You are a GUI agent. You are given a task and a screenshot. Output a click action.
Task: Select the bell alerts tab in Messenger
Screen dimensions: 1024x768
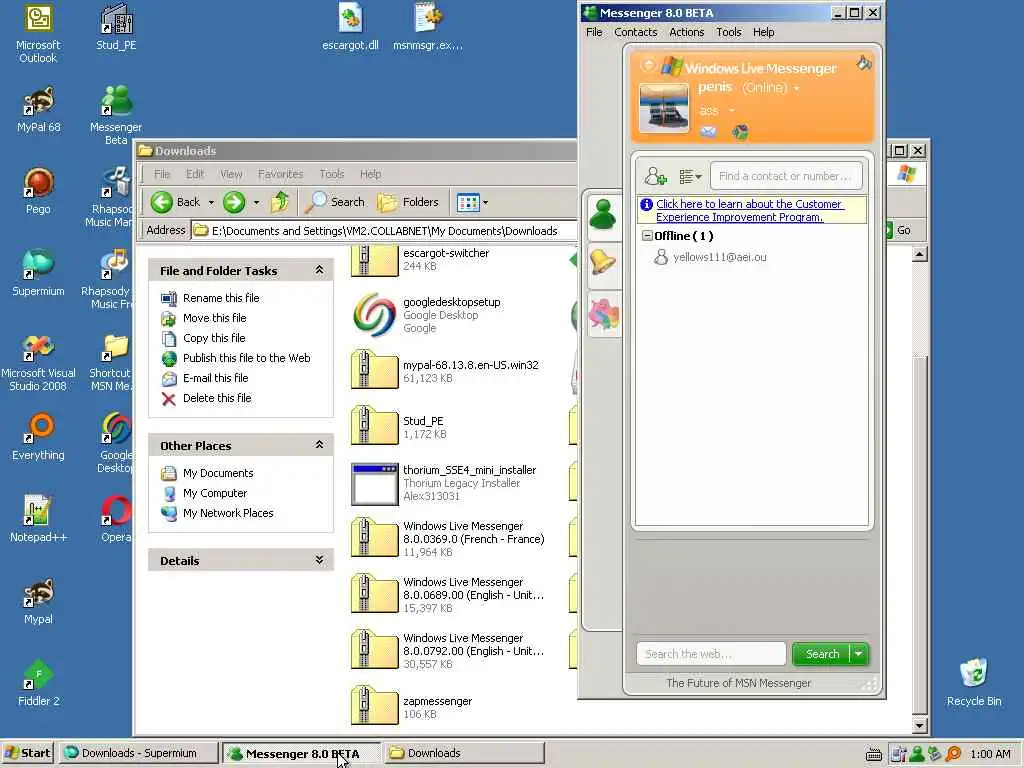(x=603, y=263)
